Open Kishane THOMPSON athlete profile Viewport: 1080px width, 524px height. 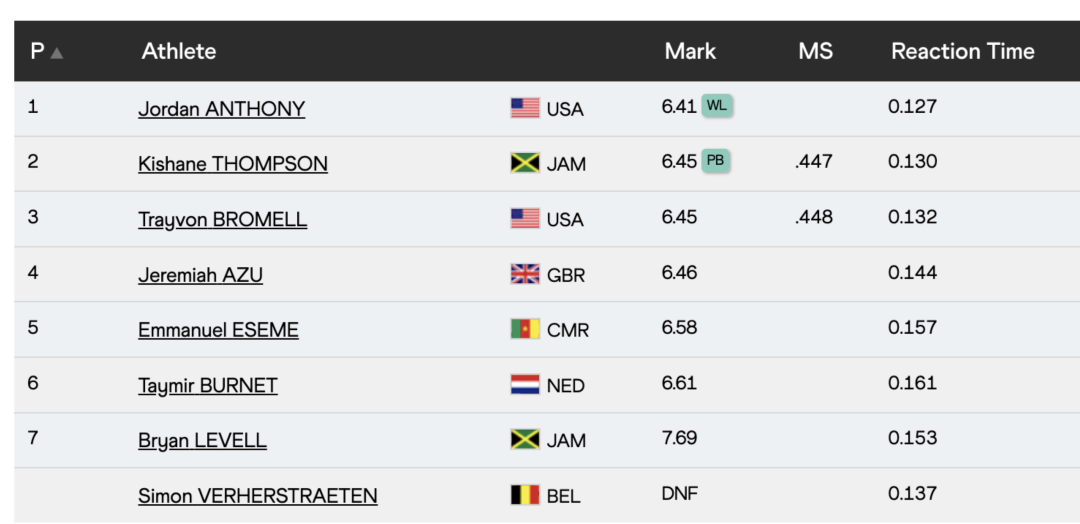tap(232, 163)
